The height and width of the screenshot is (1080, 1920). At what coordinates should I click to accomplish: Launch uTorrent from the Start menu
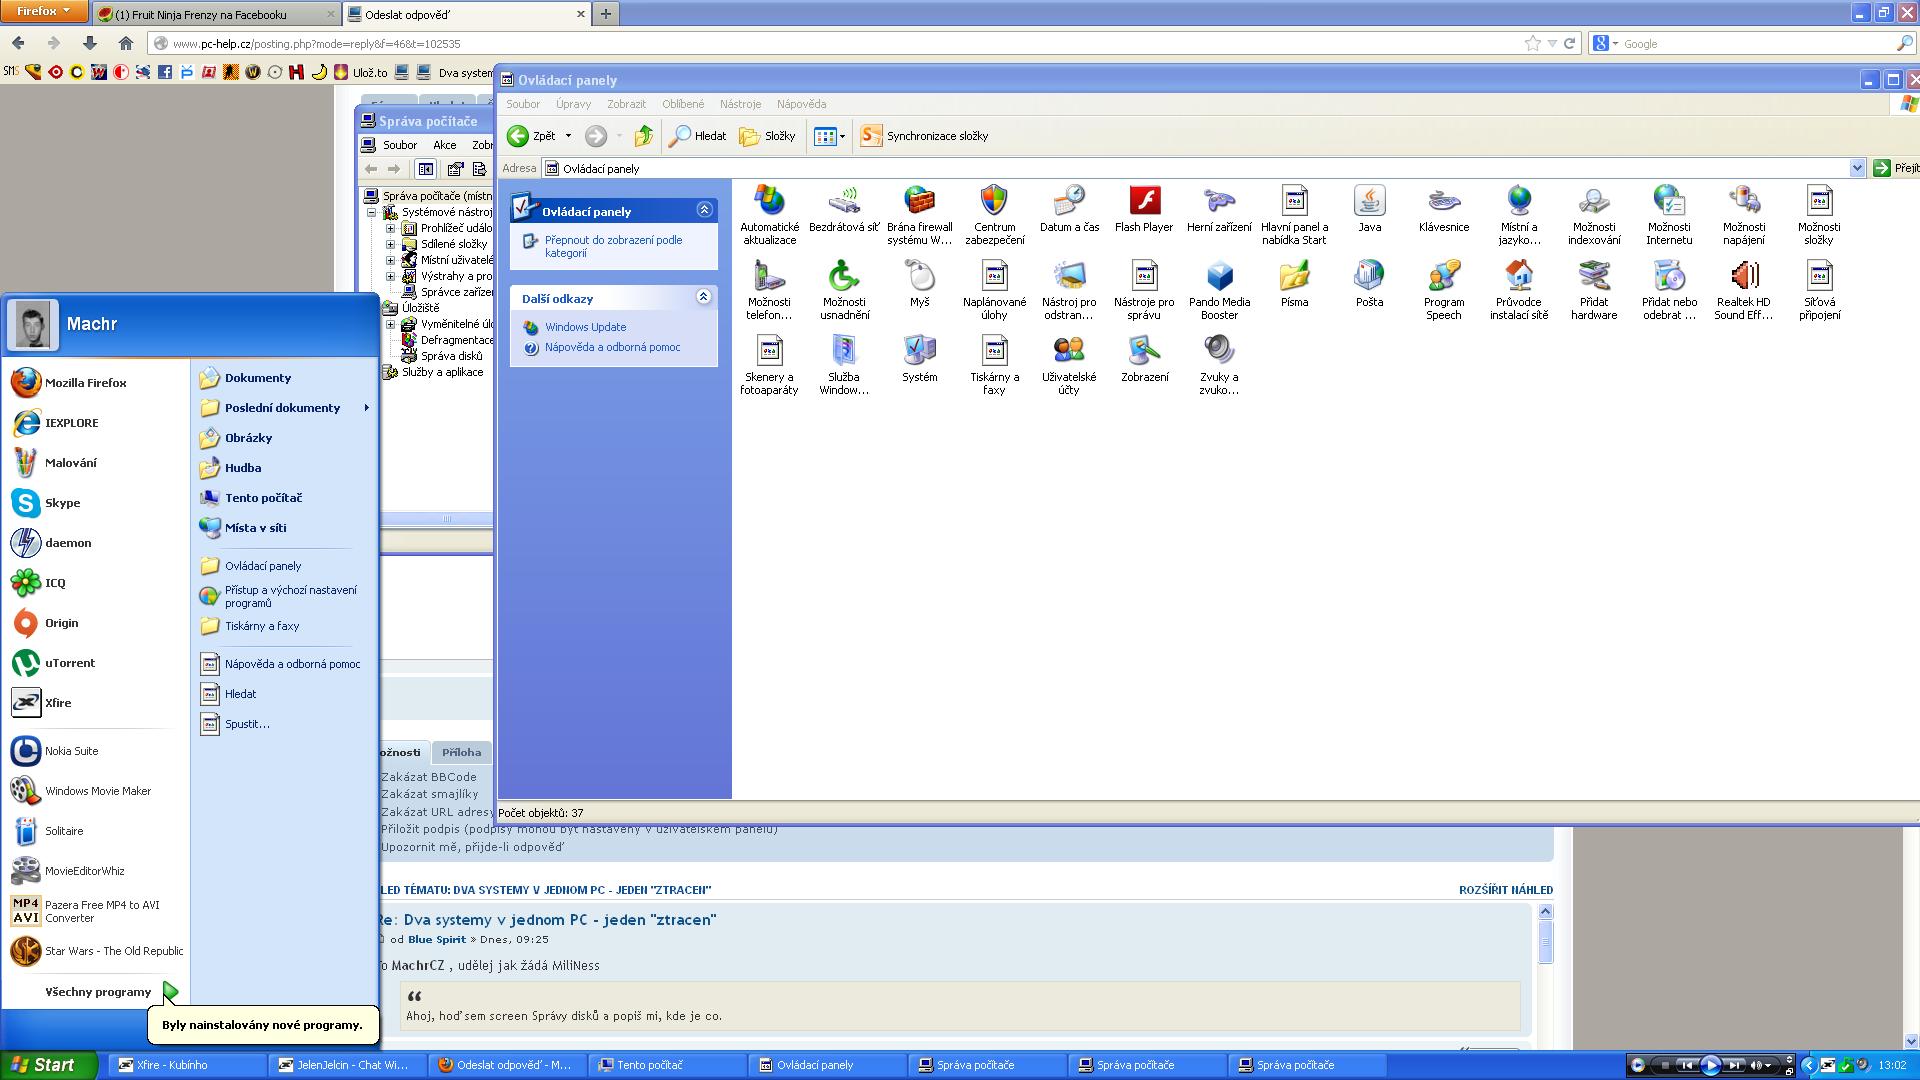[68, 663]
